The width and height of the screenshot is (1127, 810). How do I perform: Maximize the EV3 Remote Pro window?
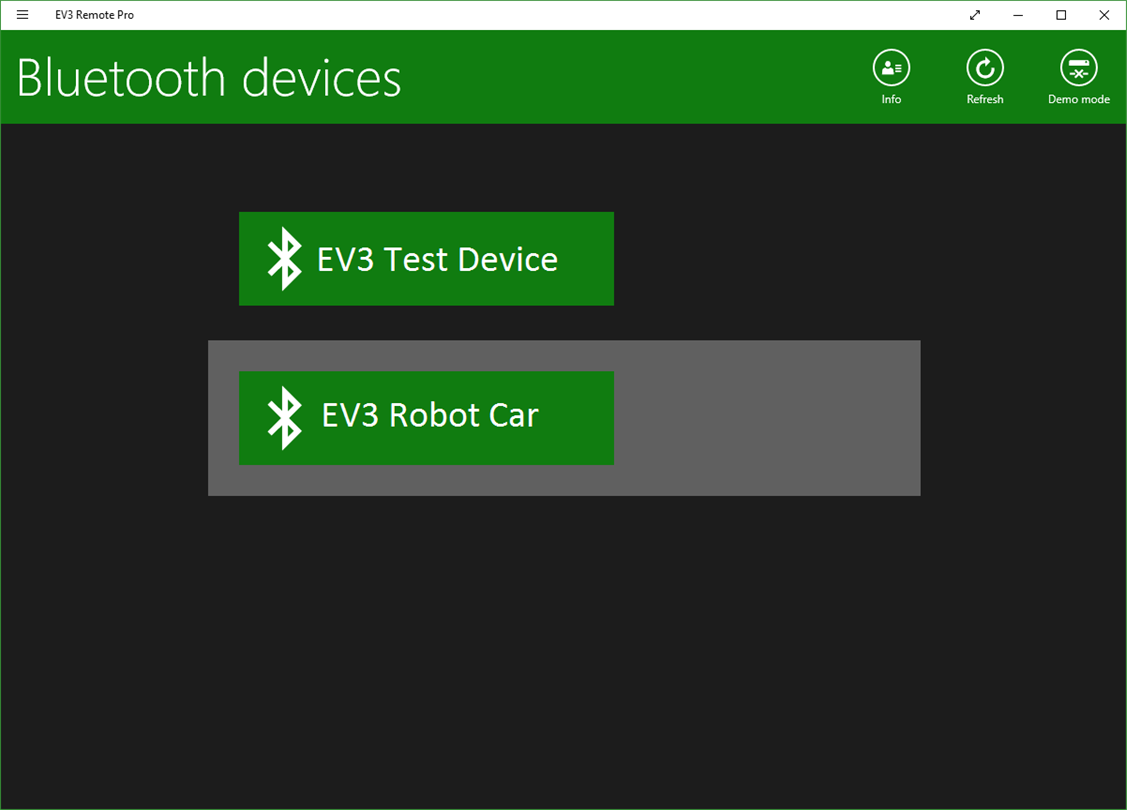pos(1061,15)
